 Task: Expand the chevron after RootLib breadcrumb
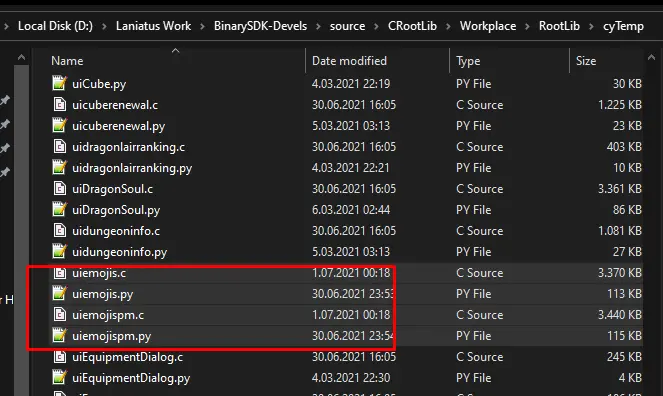pos(591,26)
